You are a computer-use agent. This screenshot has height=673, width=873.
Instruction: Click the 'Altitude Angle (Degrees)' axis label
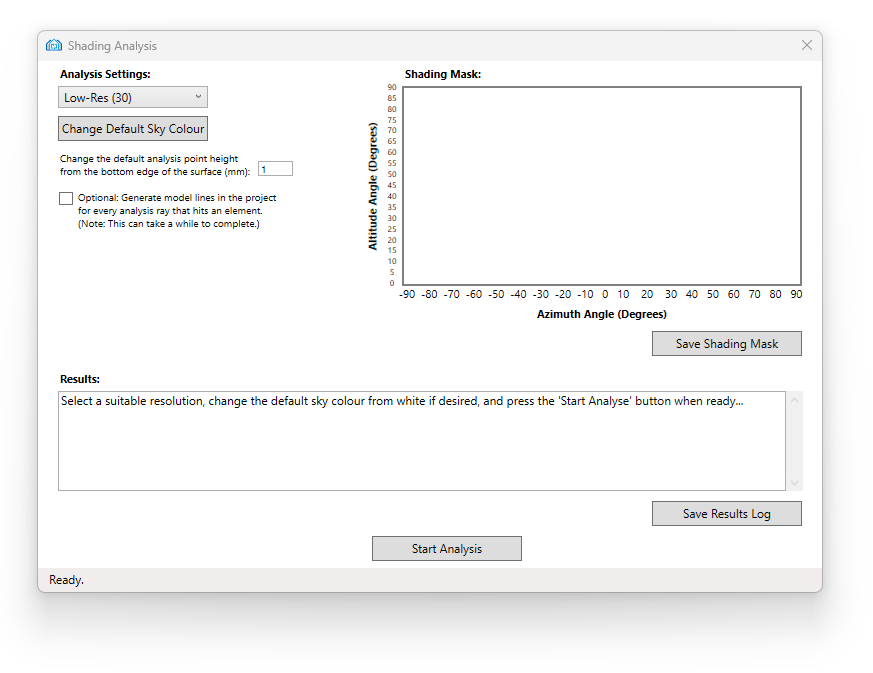pos(373,186)
